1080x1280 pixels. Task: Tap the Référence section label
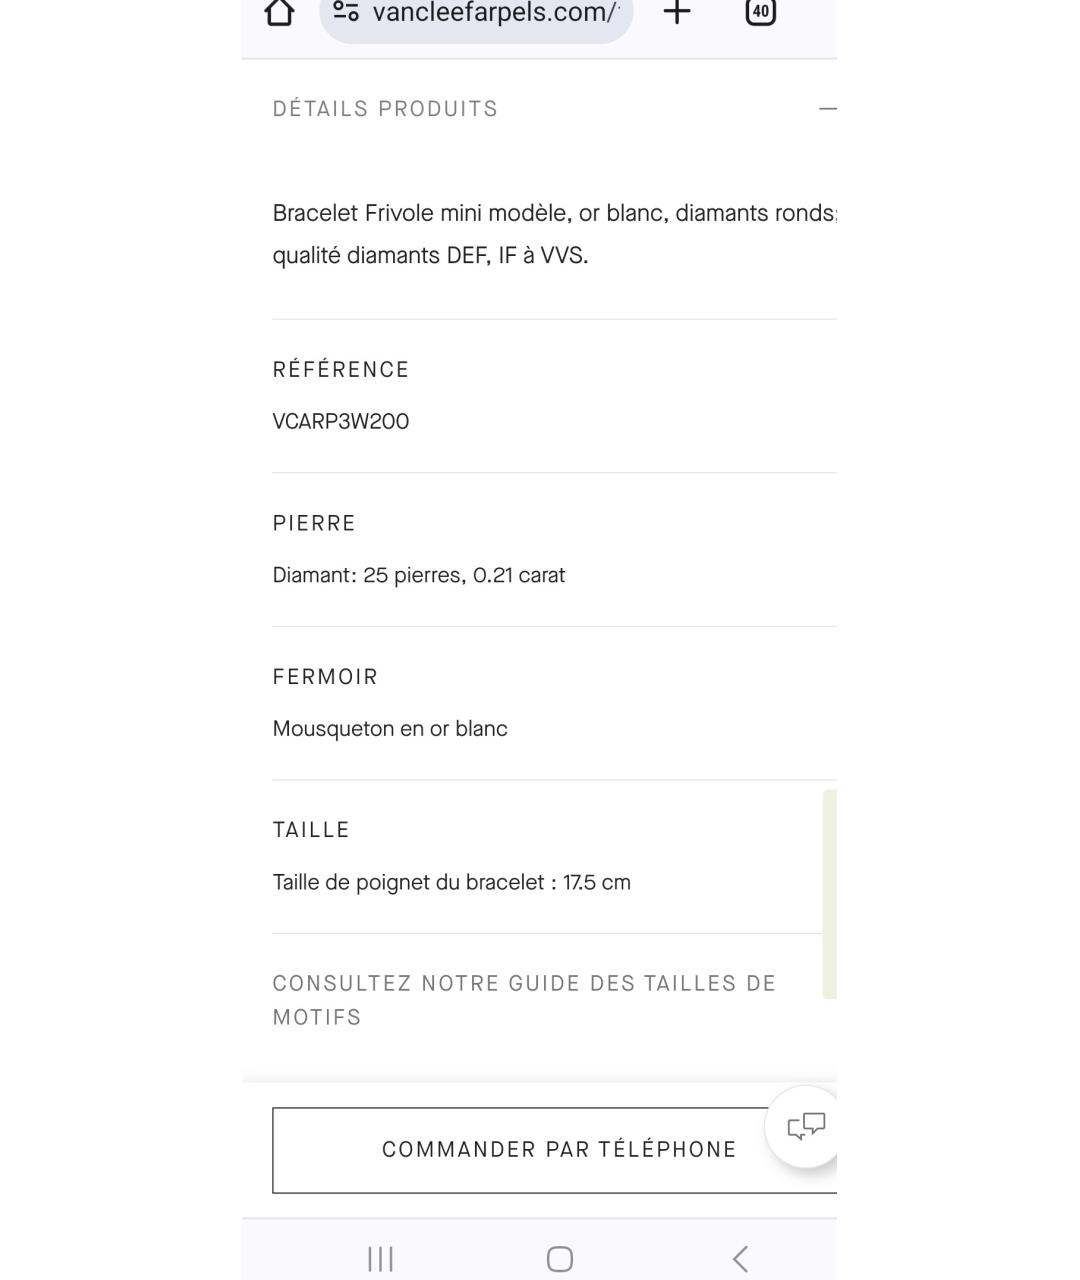[341, 370]
